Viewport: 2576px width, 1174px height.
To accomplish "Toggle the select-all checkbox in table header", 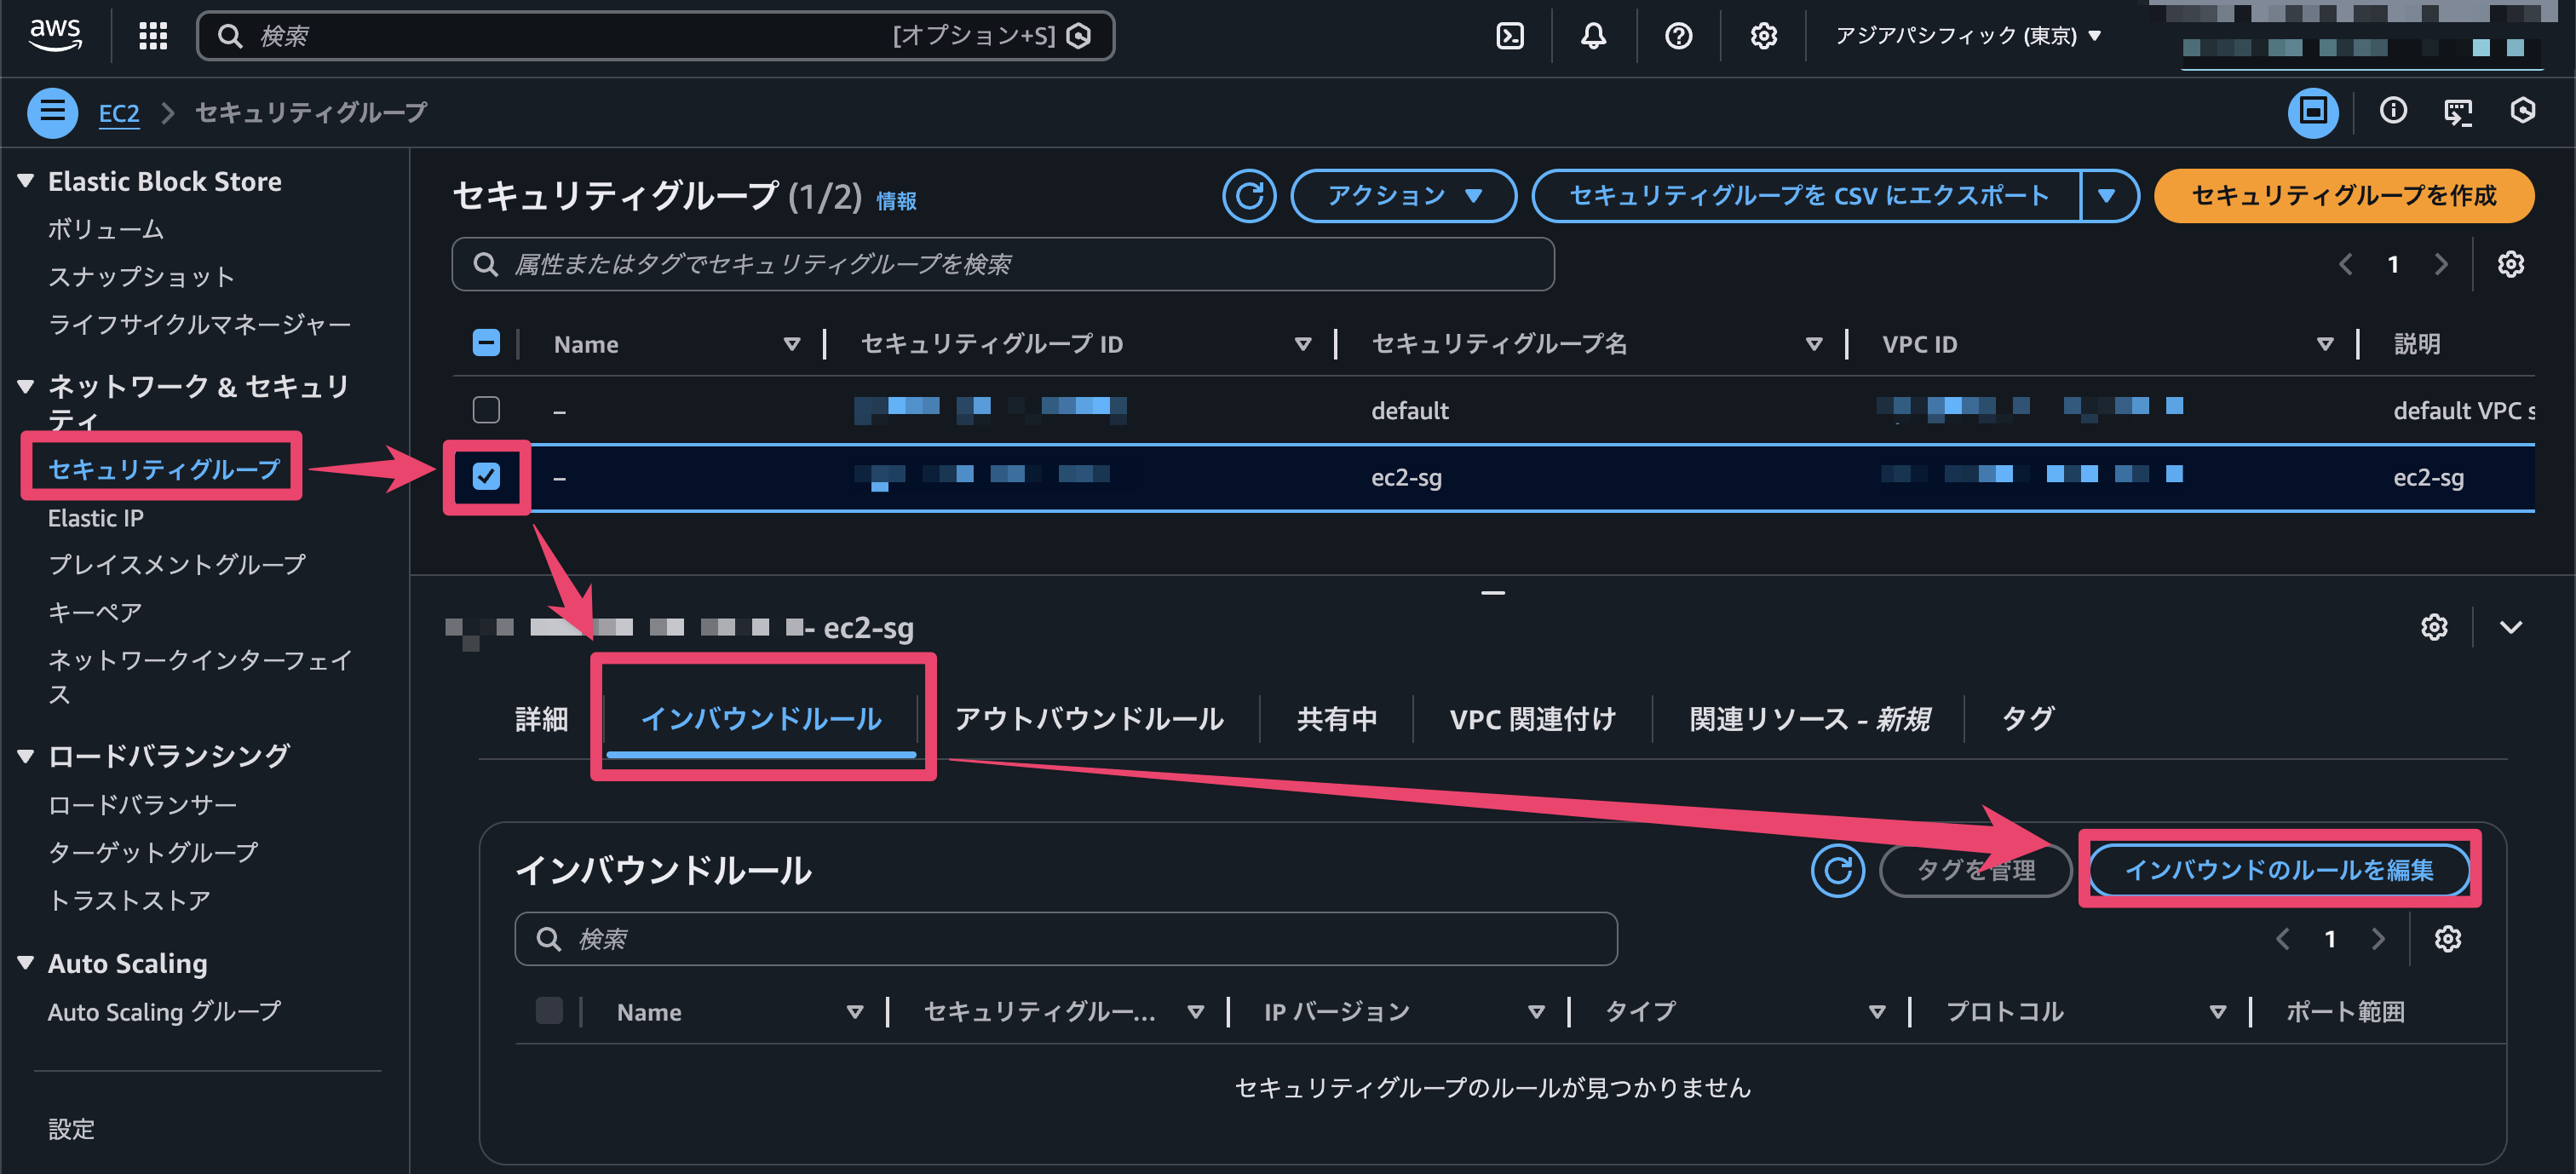I will click(485, 342).
